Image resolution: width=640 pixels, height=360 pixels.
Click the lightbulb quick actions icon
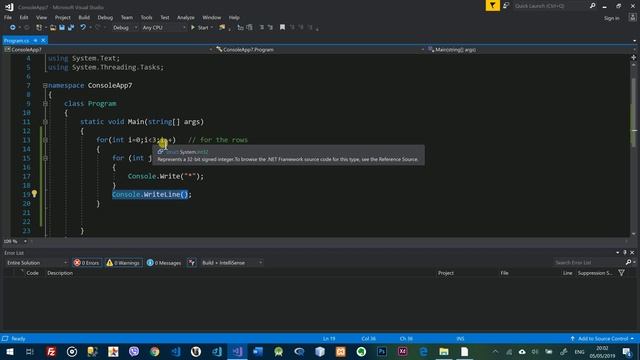[34, 194]
